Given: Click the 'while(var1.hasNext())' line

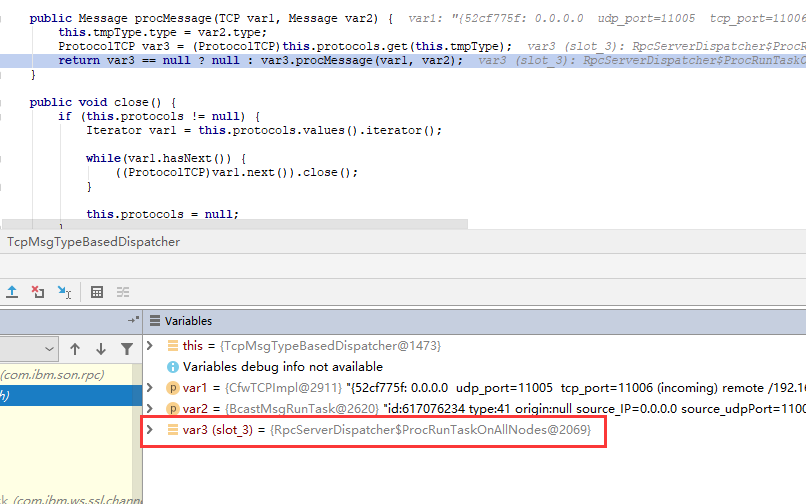Looking at the screenshot, I should (166, 158).
